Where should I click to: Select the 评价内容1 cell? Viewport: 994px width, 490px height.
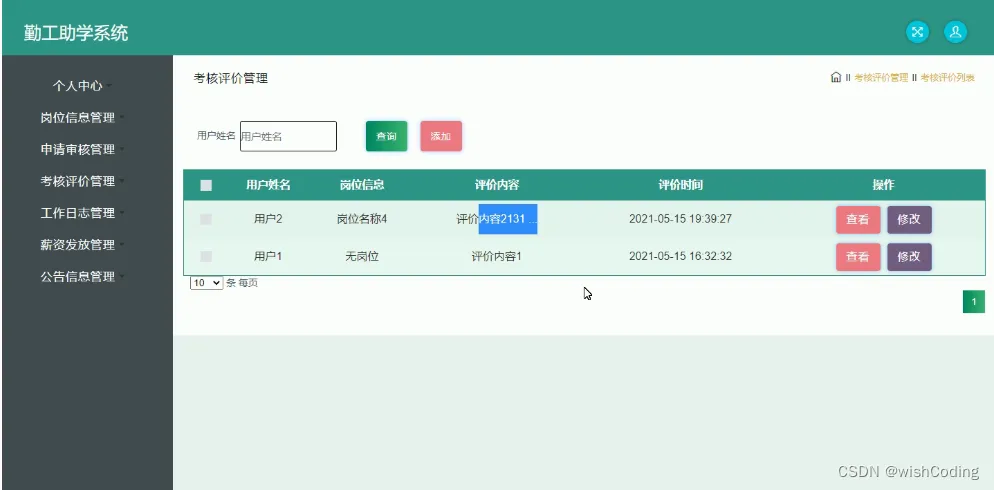pyautogui.click(x=496, y=257)
